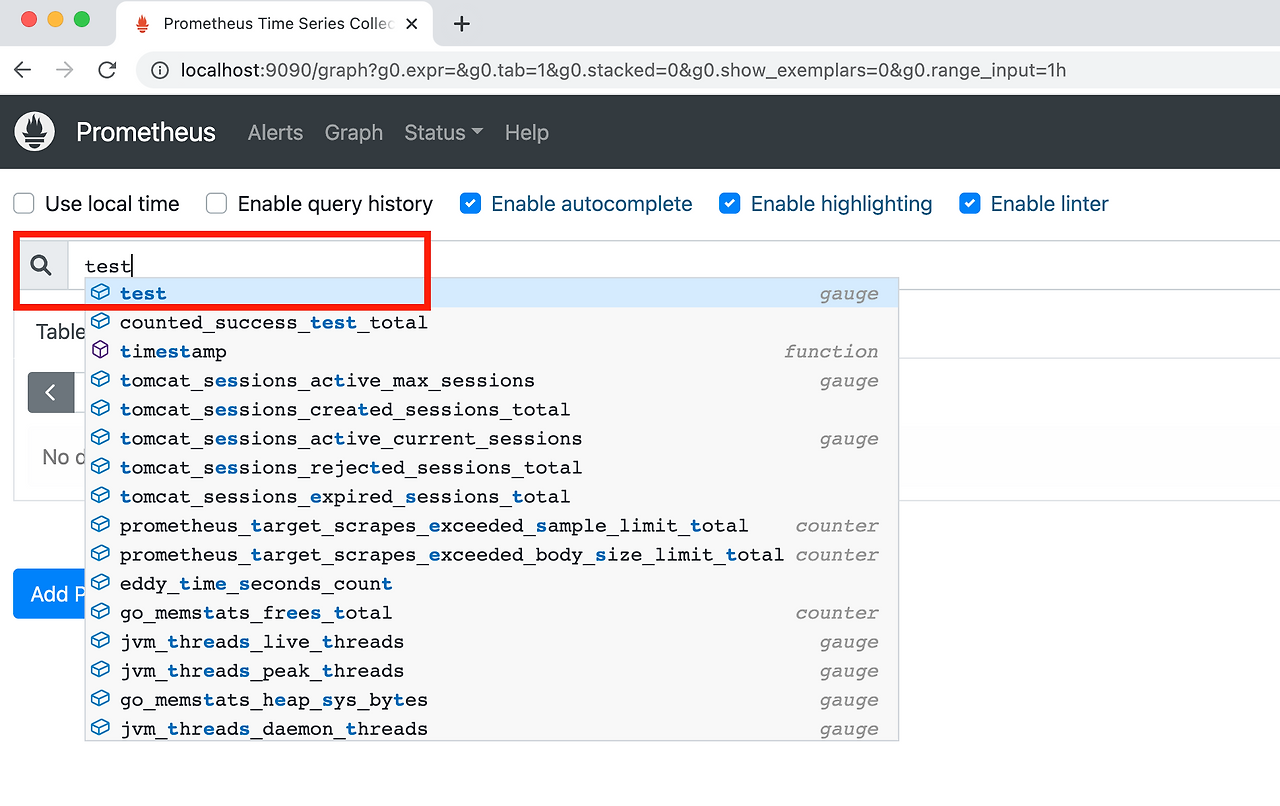Select the test autocomplete suggestion

click(x=491, y=293)
